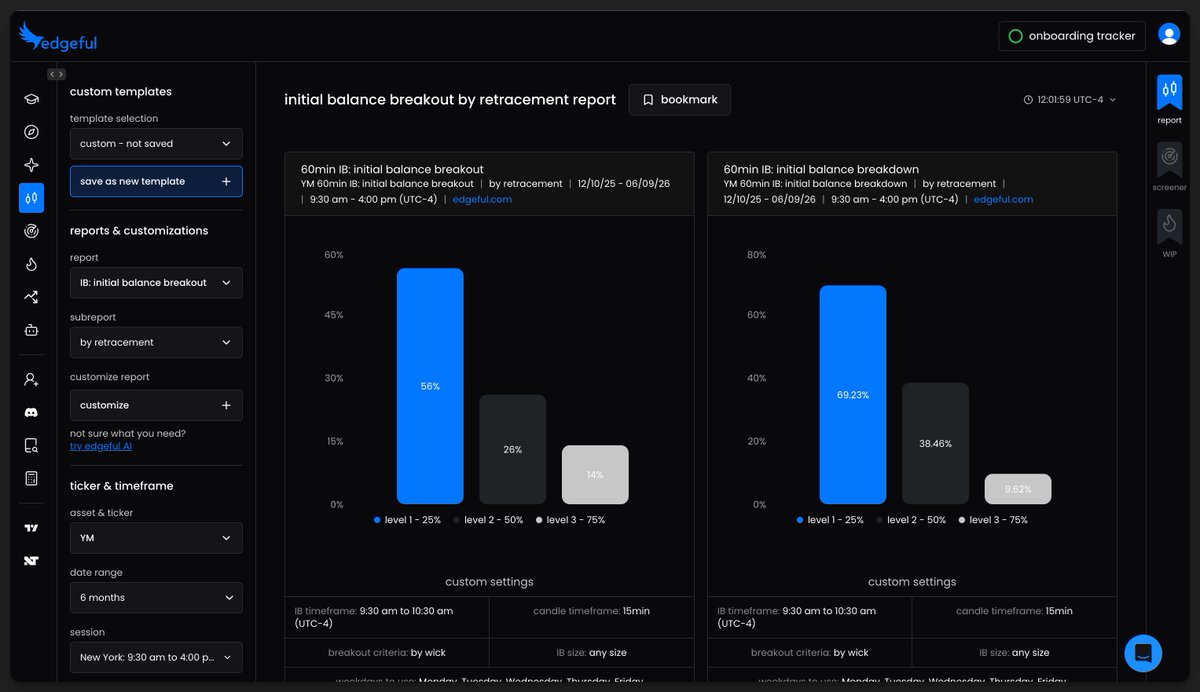Click the NinjaTrader logo icon in sidebar
The width and height of the screenshot is (1200, 692).
coord(31,561)
